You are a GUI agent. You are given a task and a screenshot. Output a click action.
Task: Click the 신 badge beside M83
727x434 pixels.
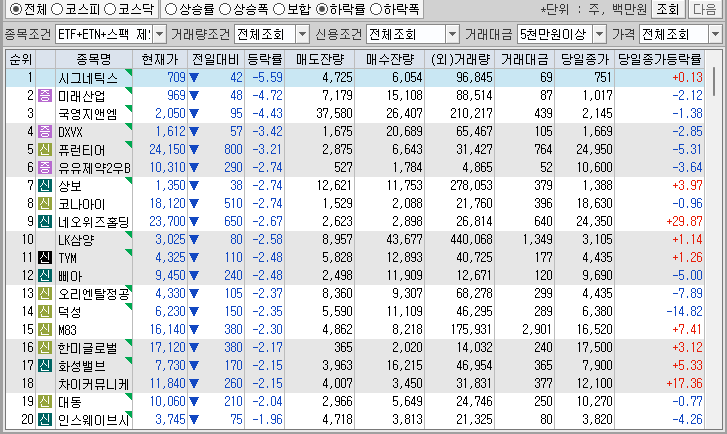click(x=45, y=330)
